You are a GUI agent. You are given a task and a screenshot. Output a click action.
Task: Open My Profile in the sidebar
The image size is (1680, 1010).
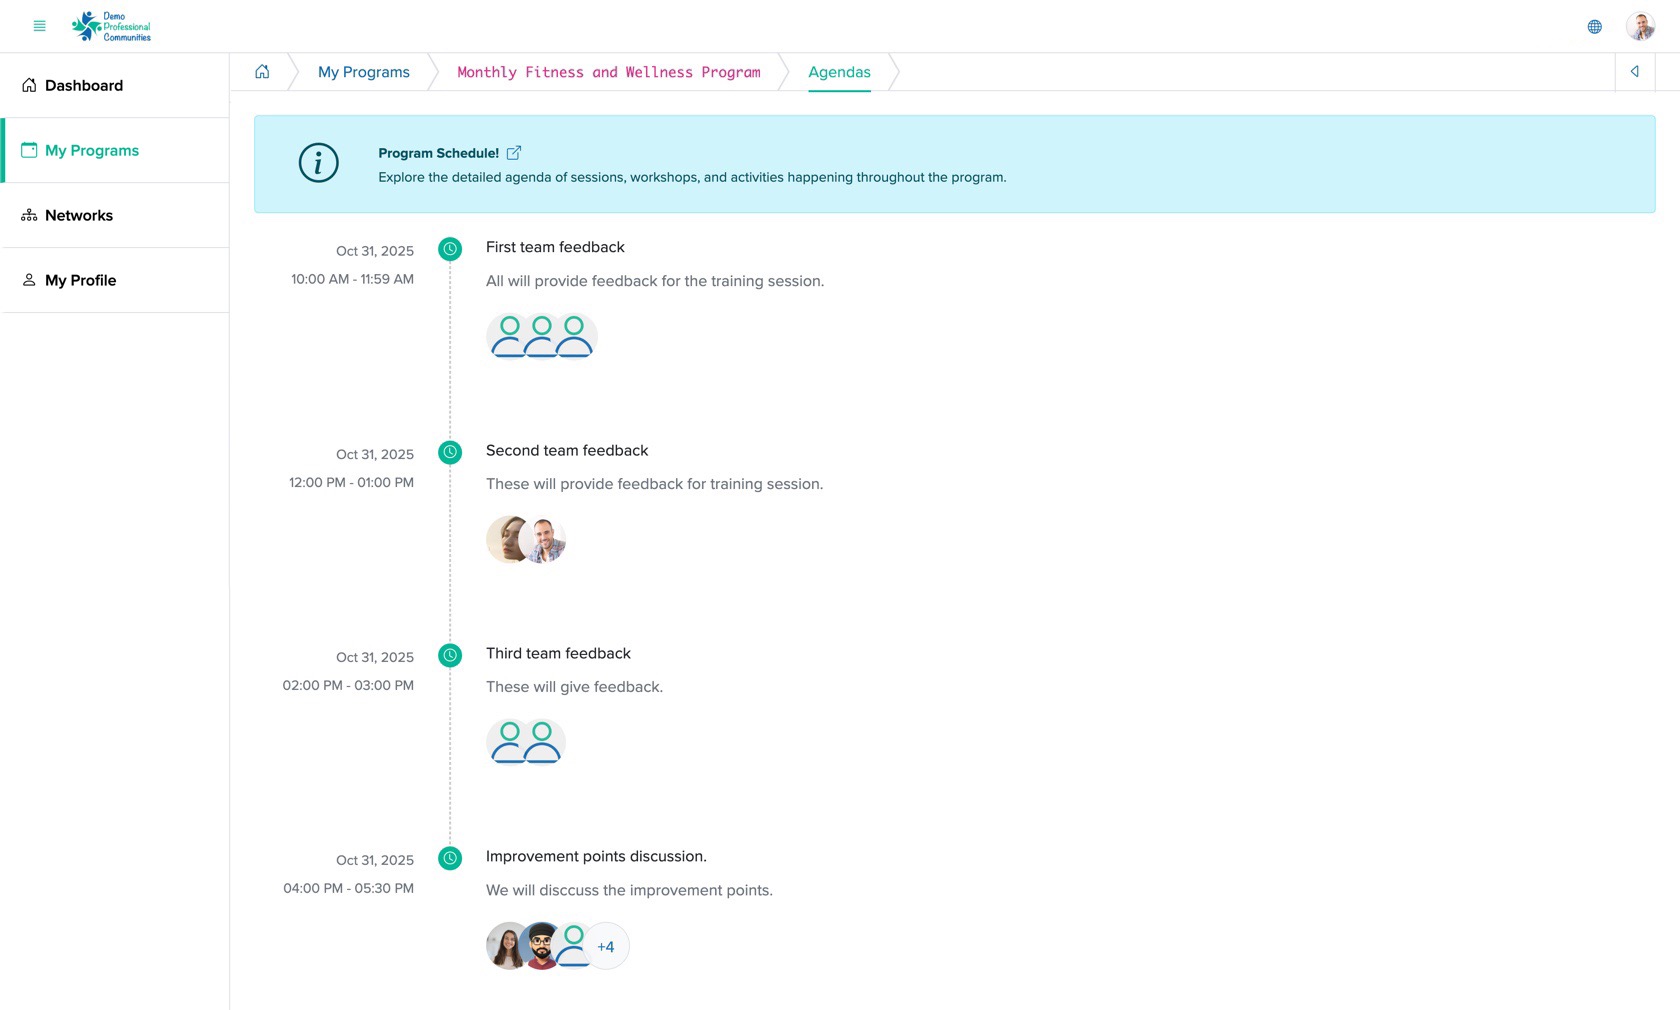115,280
